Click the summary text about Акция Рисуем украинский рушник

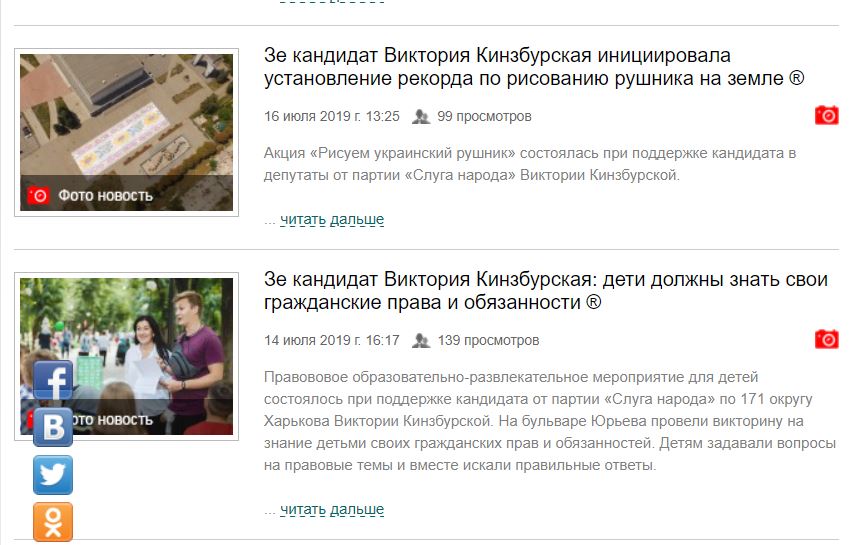click(x=529, y=164)
